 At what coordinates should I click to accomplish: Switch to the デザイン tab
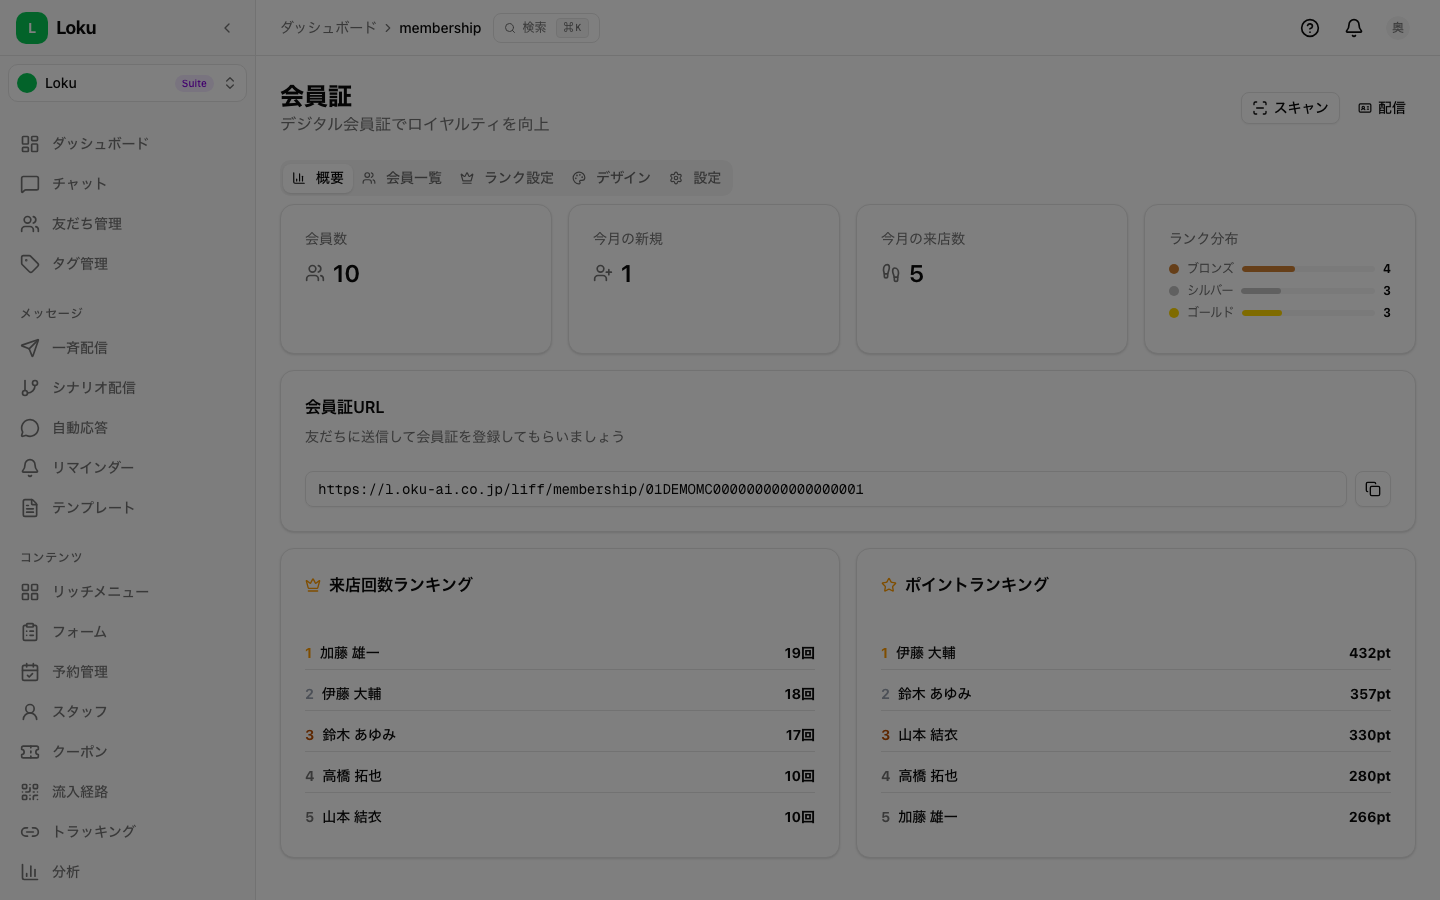coord(611,178)
